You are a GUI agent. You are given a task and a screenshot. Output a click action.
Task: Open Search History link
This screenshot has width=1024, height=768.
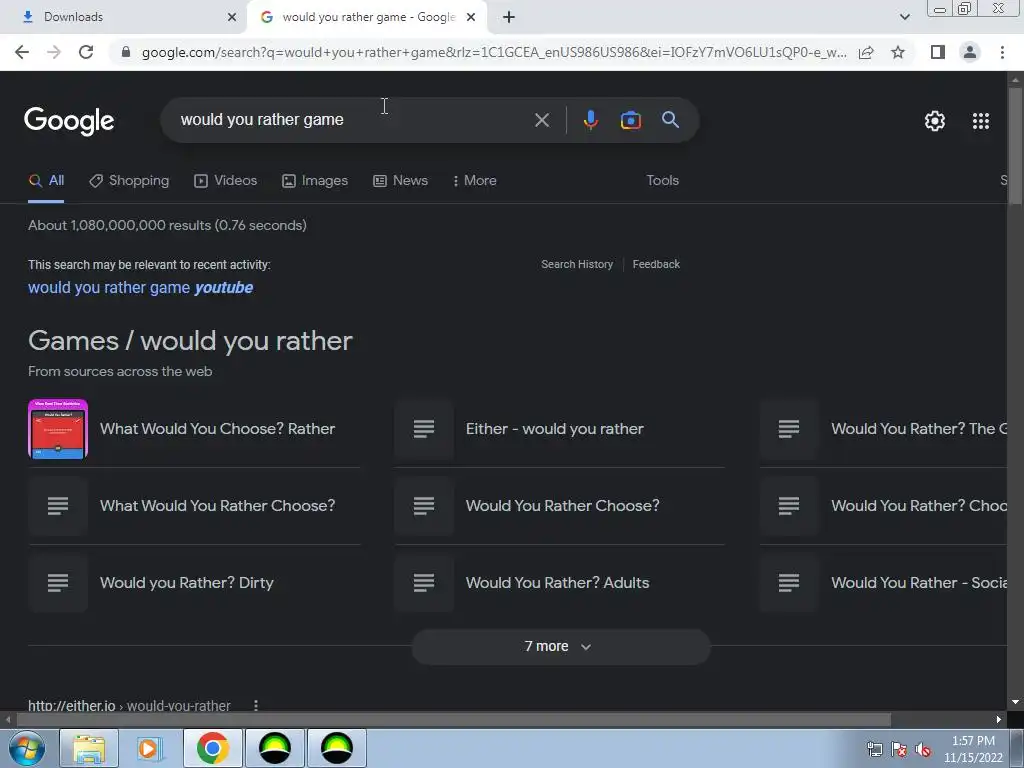click(x=577, y=264)
